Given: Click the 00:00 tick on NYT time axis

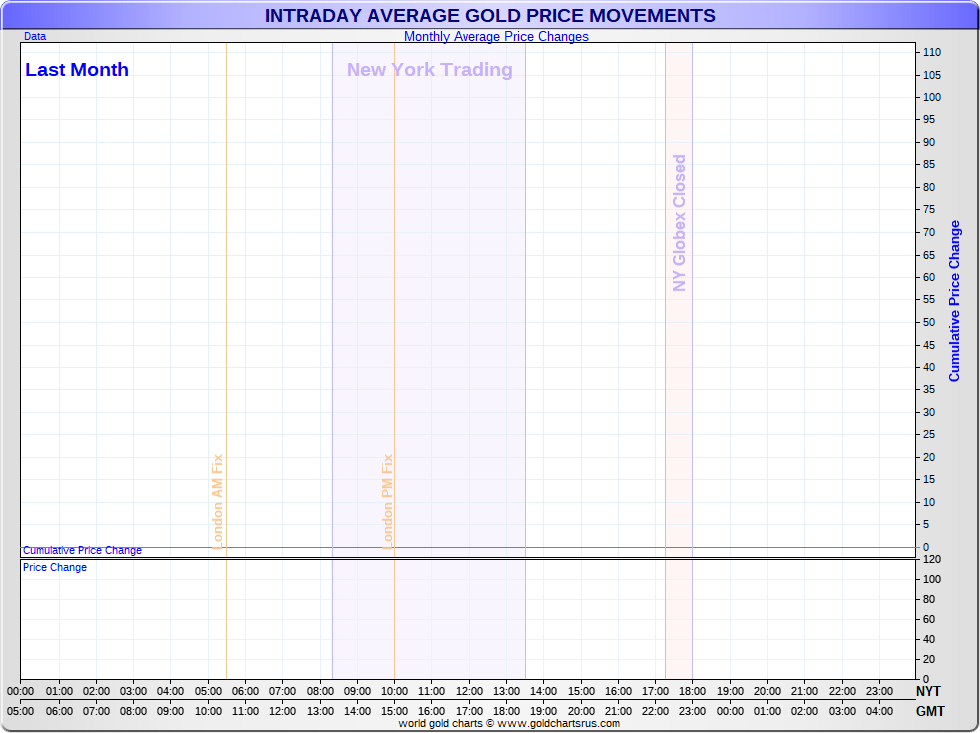Looking at the screenshot, I should point(20,691).
